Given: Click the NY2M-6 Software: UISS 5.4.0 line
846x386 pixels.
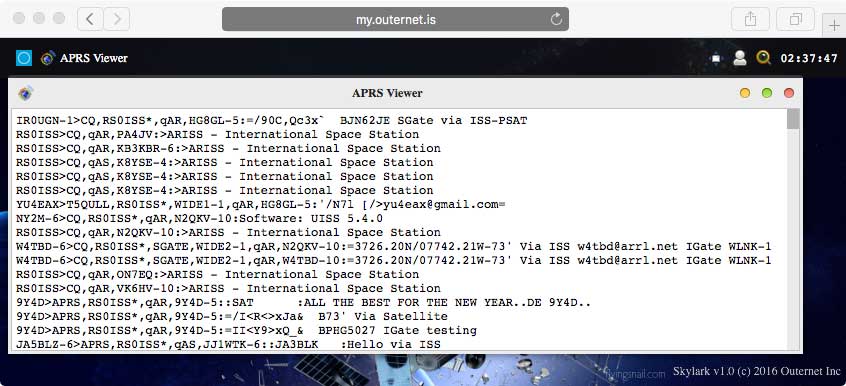Looking at the screenshot, I should pyautogui.click(x=199, y=219).
